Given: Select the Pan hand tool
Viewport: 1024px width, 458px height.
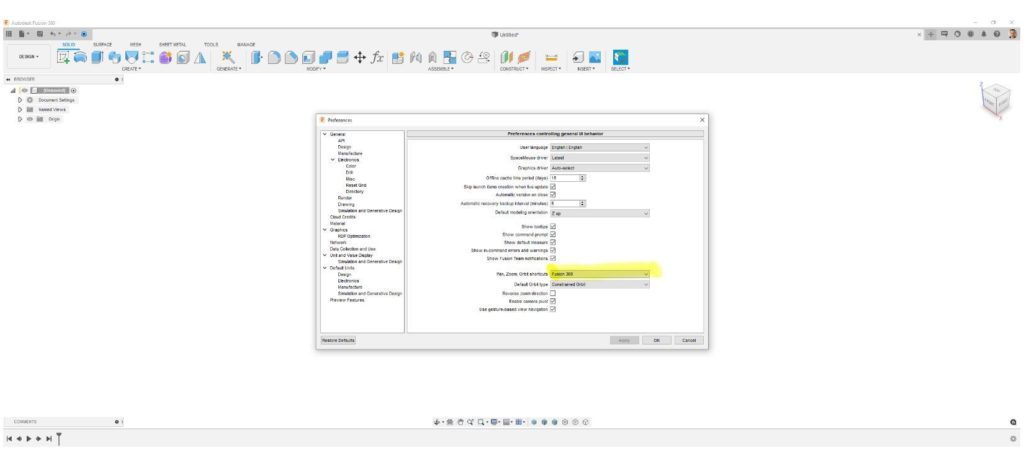Looking at the screenshot, I should [460, 422].
